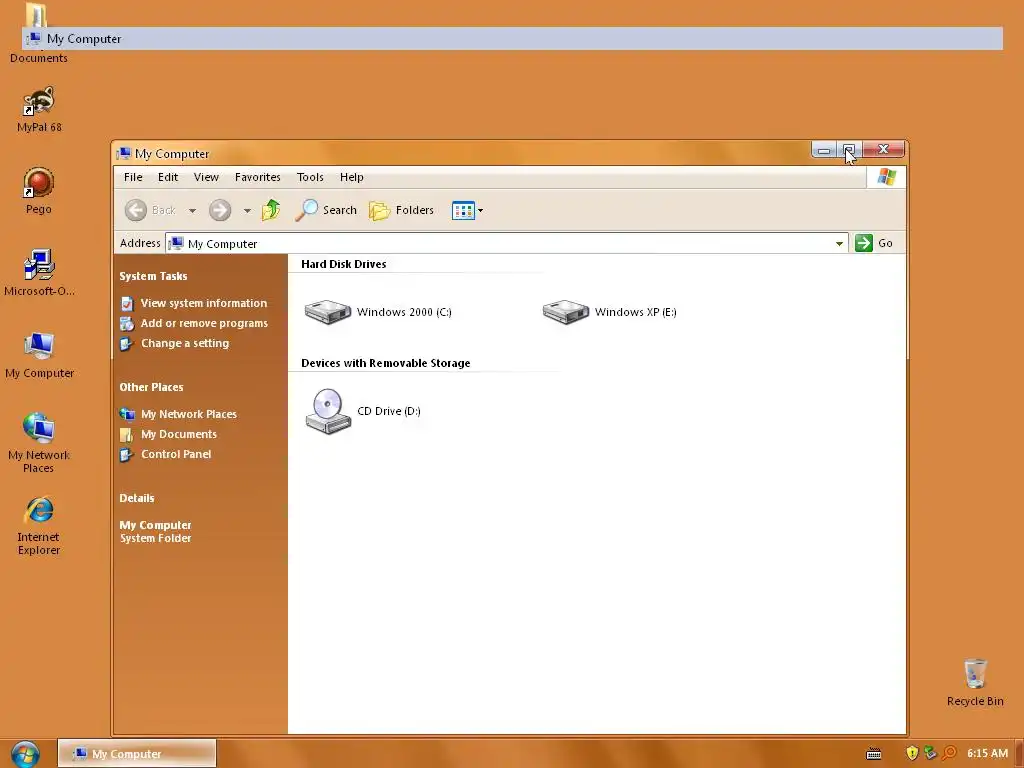Click Add or remove programs link

(204, 323)
